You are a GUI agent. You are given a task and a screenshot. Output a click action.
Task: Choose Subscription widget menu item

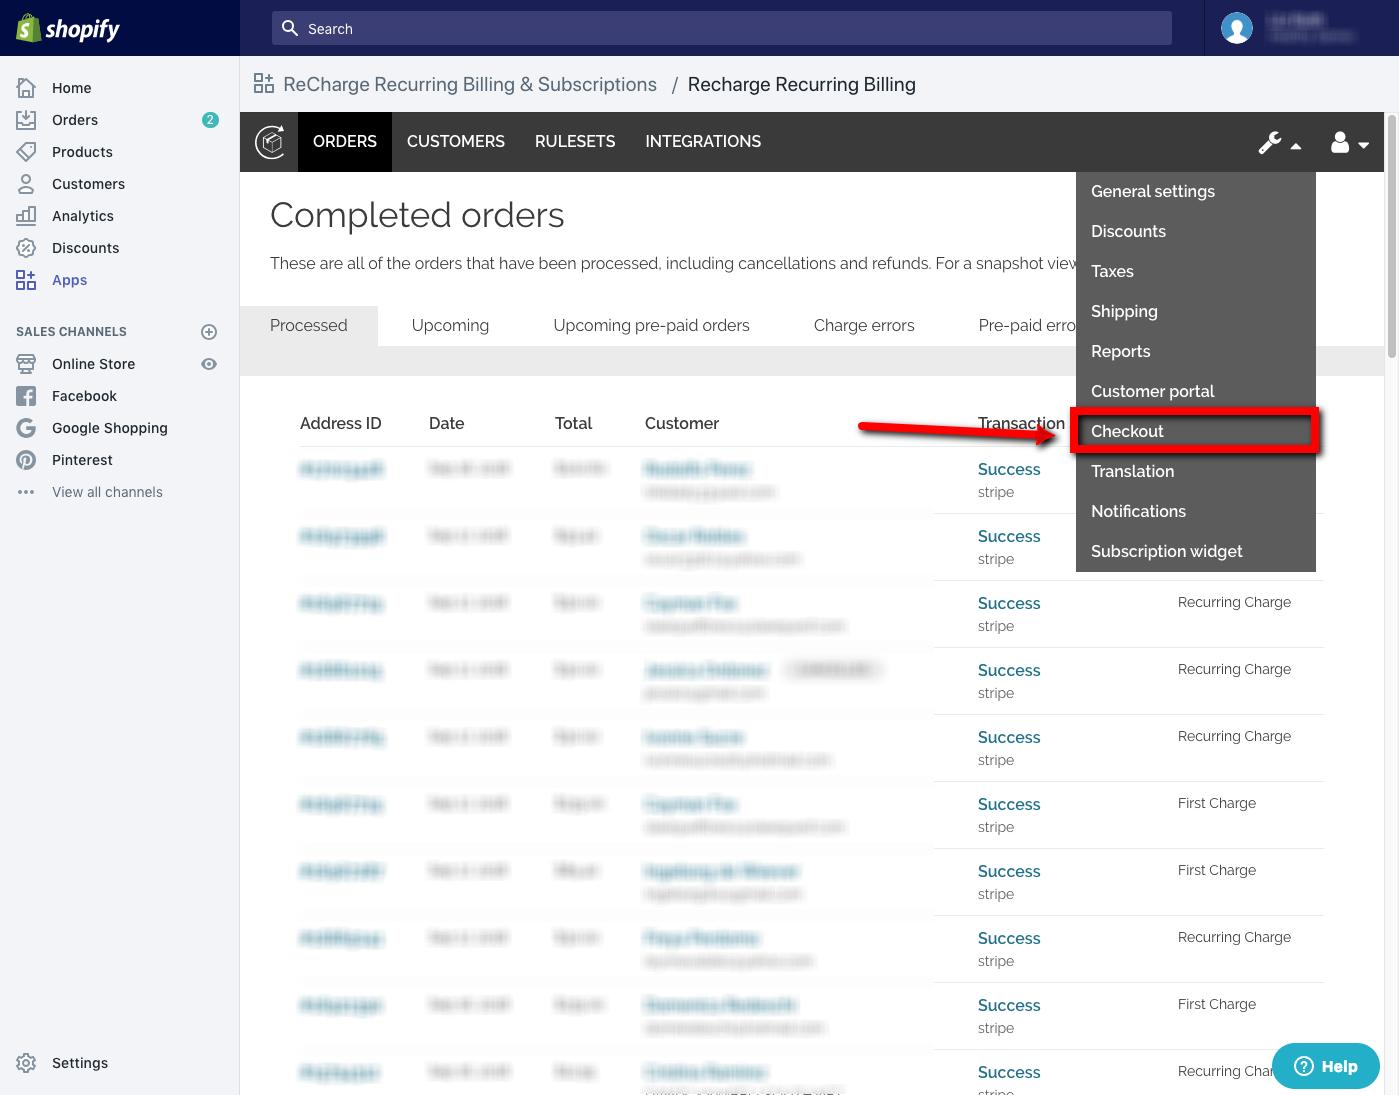click(x=1166, y=551)
